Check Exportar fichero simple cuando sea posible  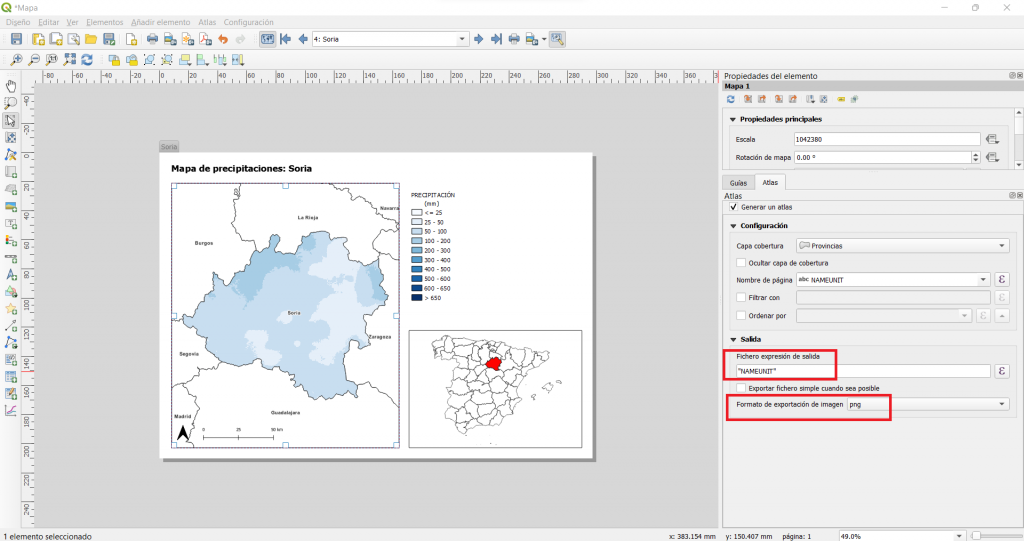[741, 388]
